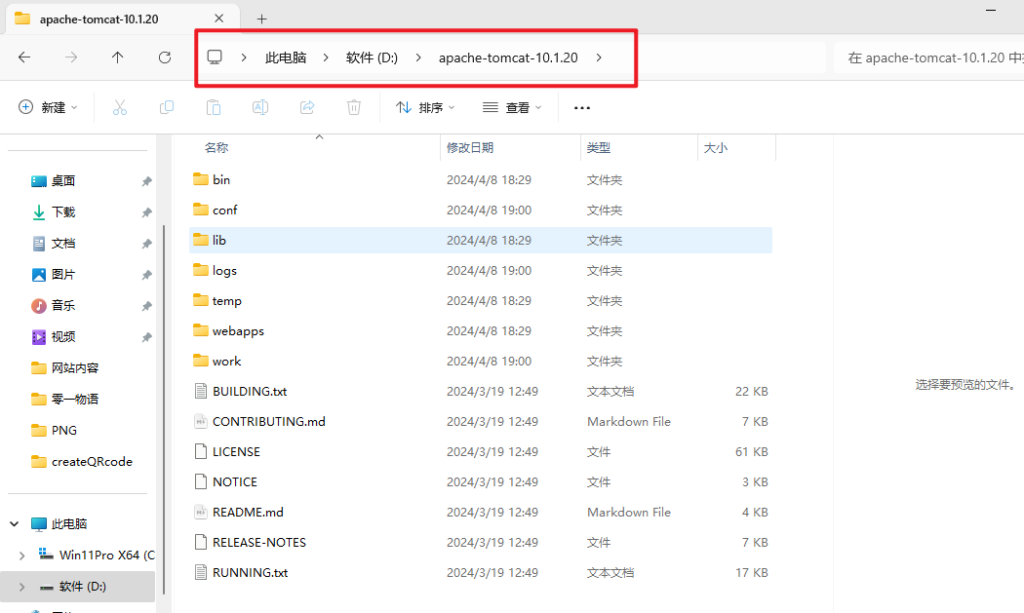Go up one directory level
Image resolution: width=1024 pixels, height=613 pixels.
118,58
